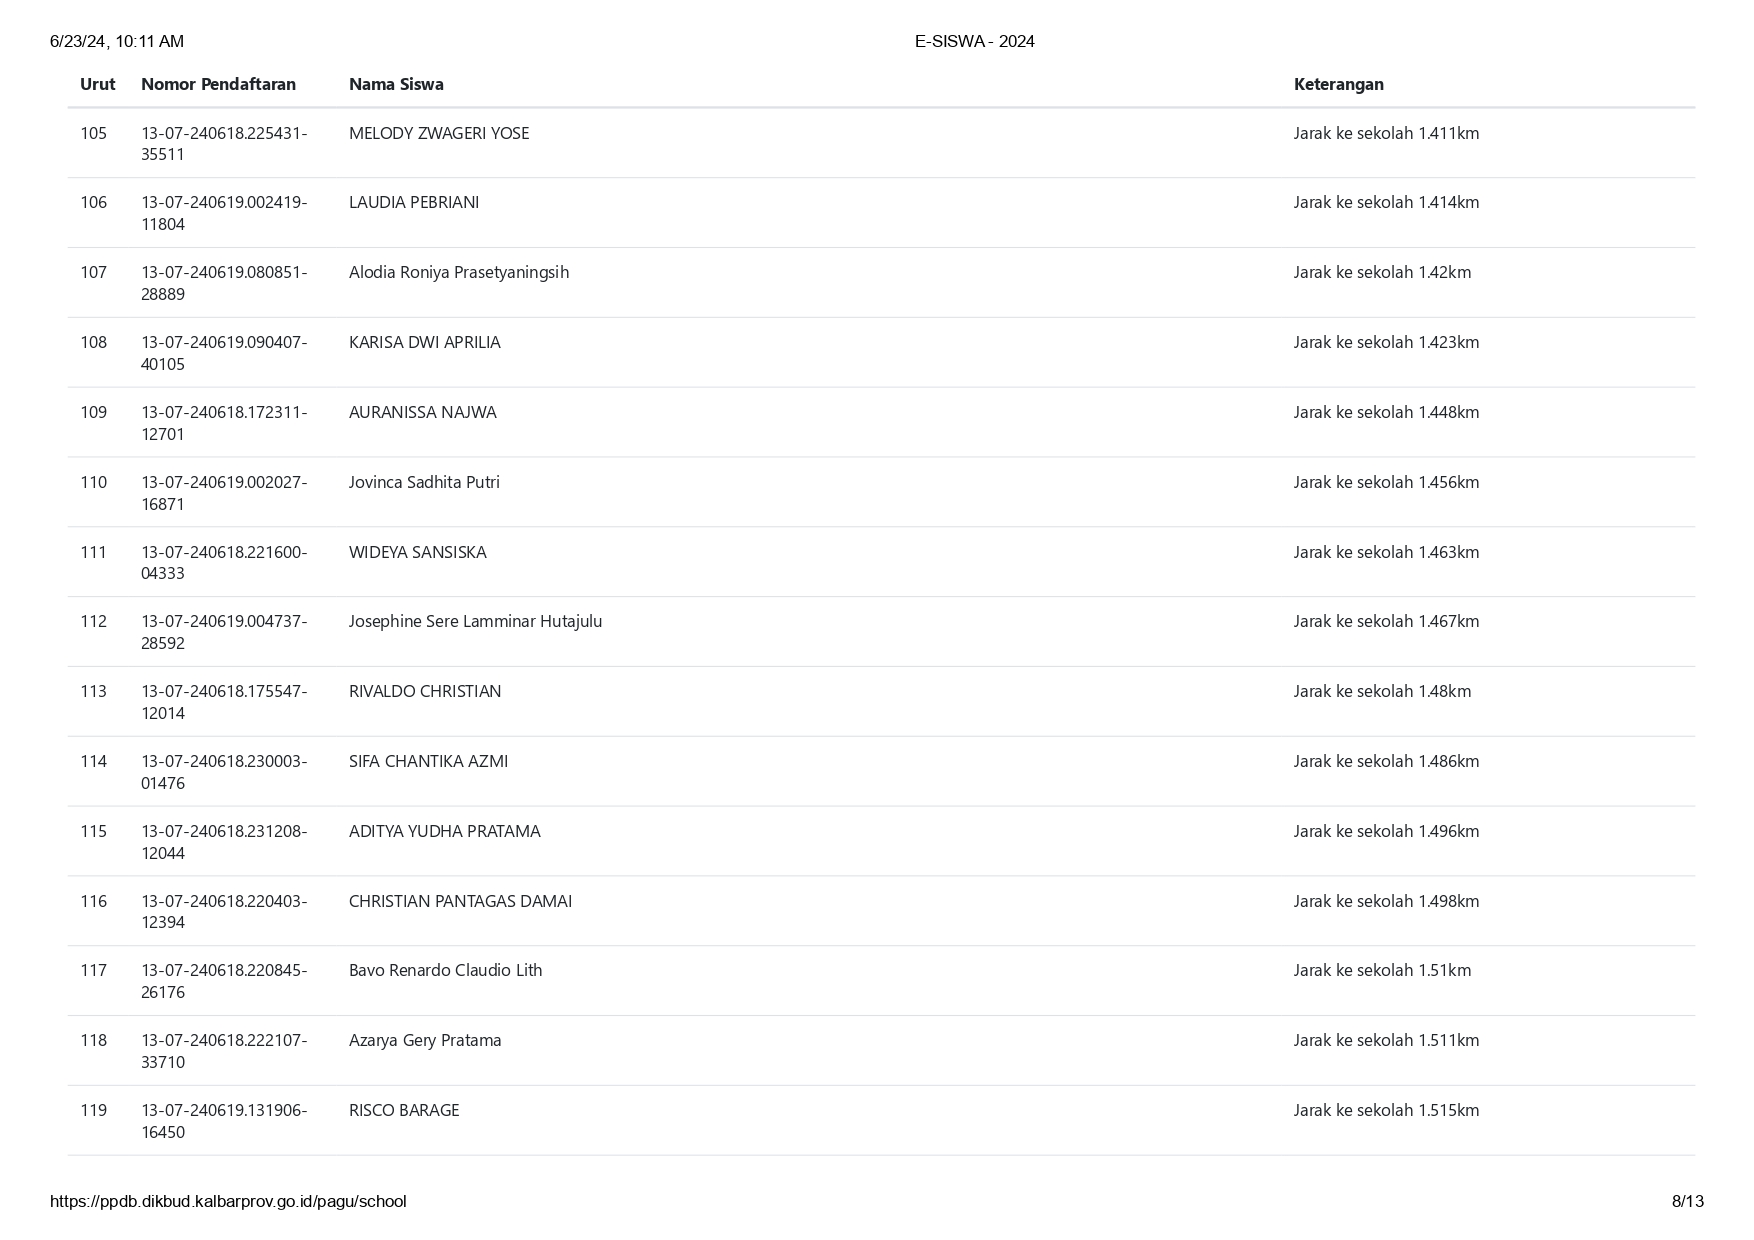
Task: Select the name SIFA CHANTIKA AZMI
Action: point(428,761)
